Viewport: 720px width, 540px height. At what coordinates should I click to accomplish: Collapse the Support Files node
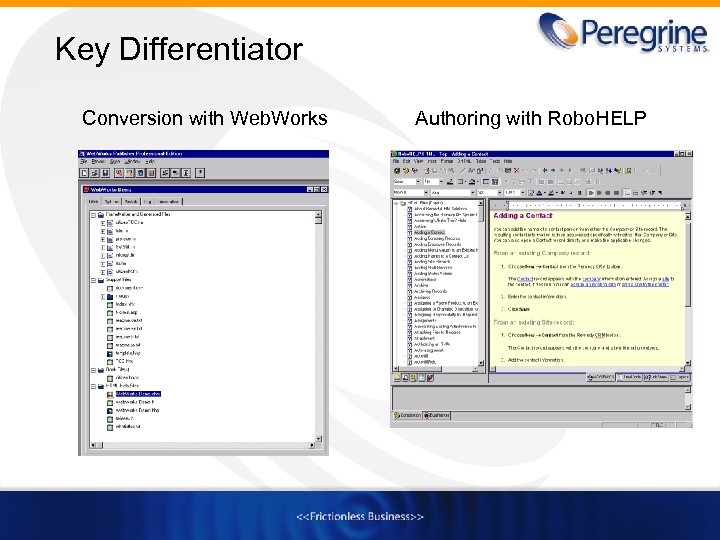point(93,280)
